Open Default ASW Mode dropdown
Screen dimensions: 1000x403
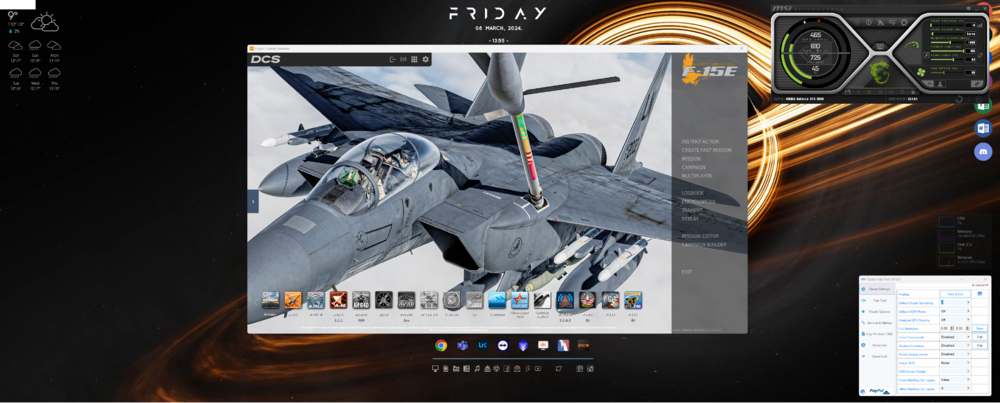(955, 311)
